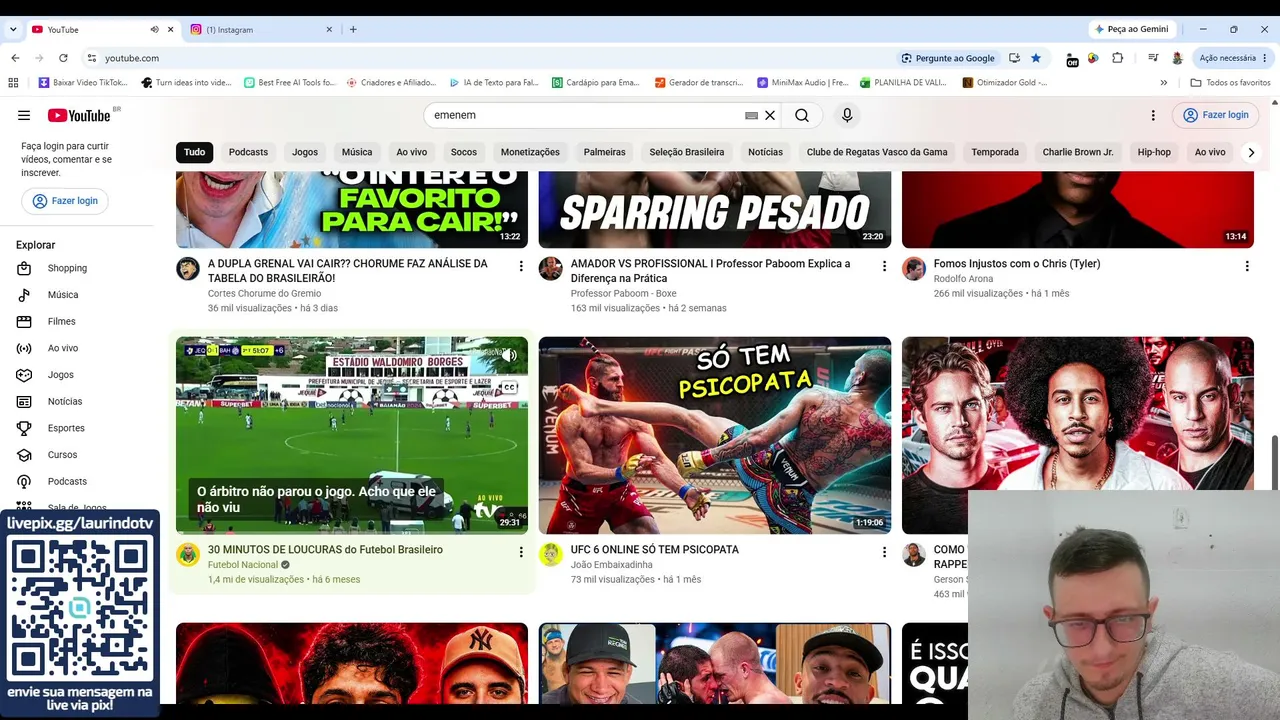Select the Seleção Brasileira filter chip

pos(687,152)
